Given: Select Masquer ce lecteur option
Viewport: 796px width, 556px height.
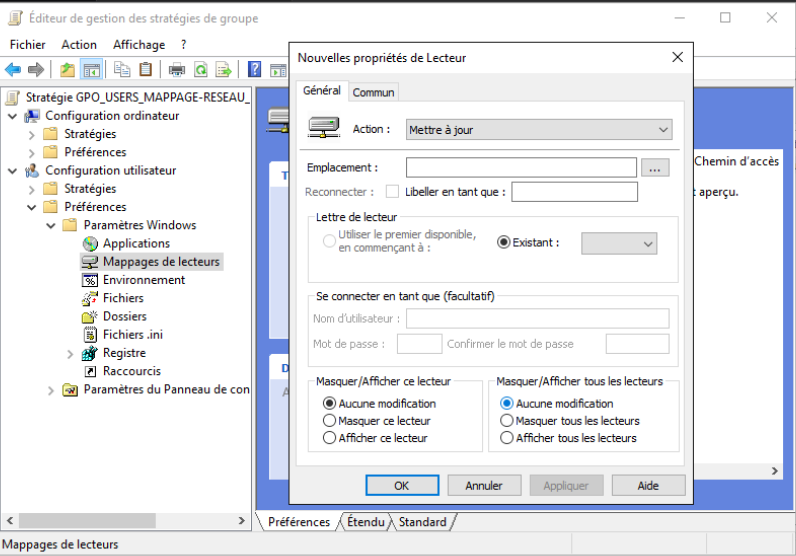Looking at the screenshot, I should pos(329,420).
